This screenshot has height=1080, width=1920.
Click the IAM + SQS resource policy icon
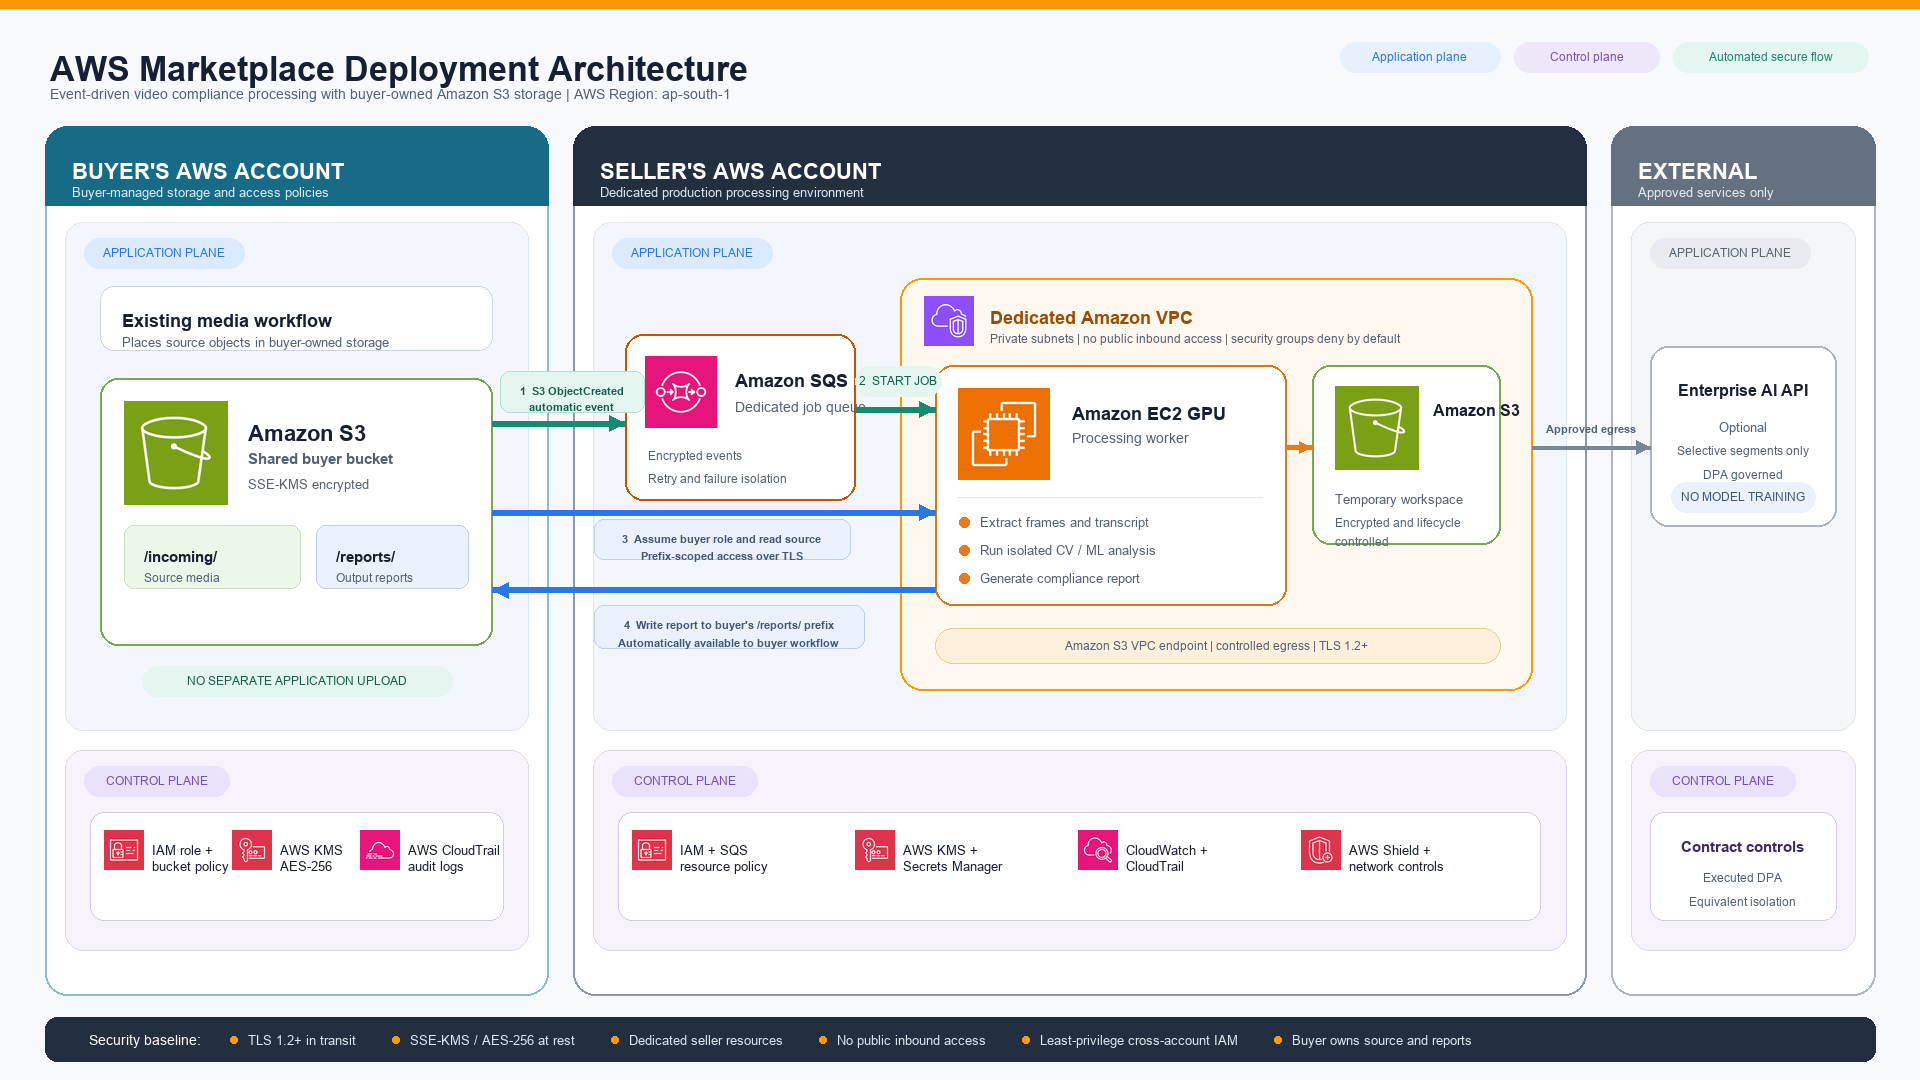[x=652, y=850]
